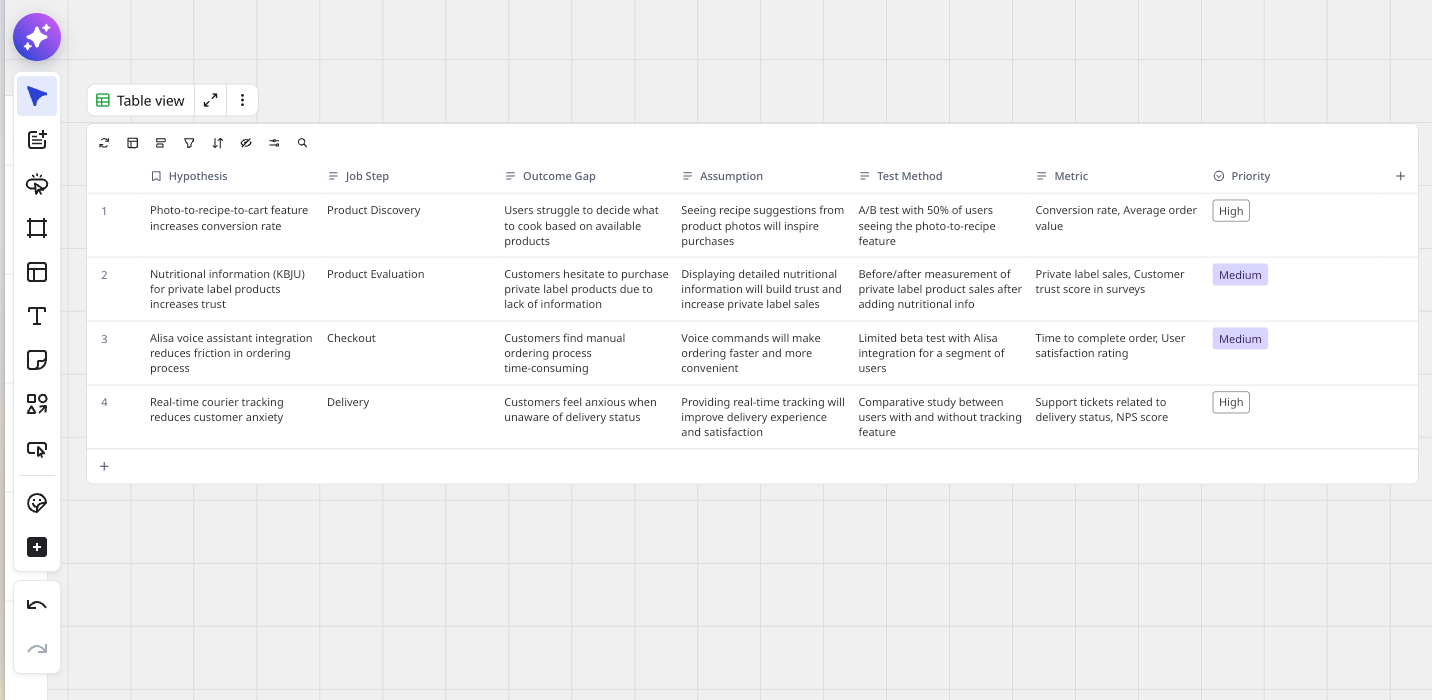Click the Priority column header
Screen dimensions: 1432x700
pos(1250,176)
